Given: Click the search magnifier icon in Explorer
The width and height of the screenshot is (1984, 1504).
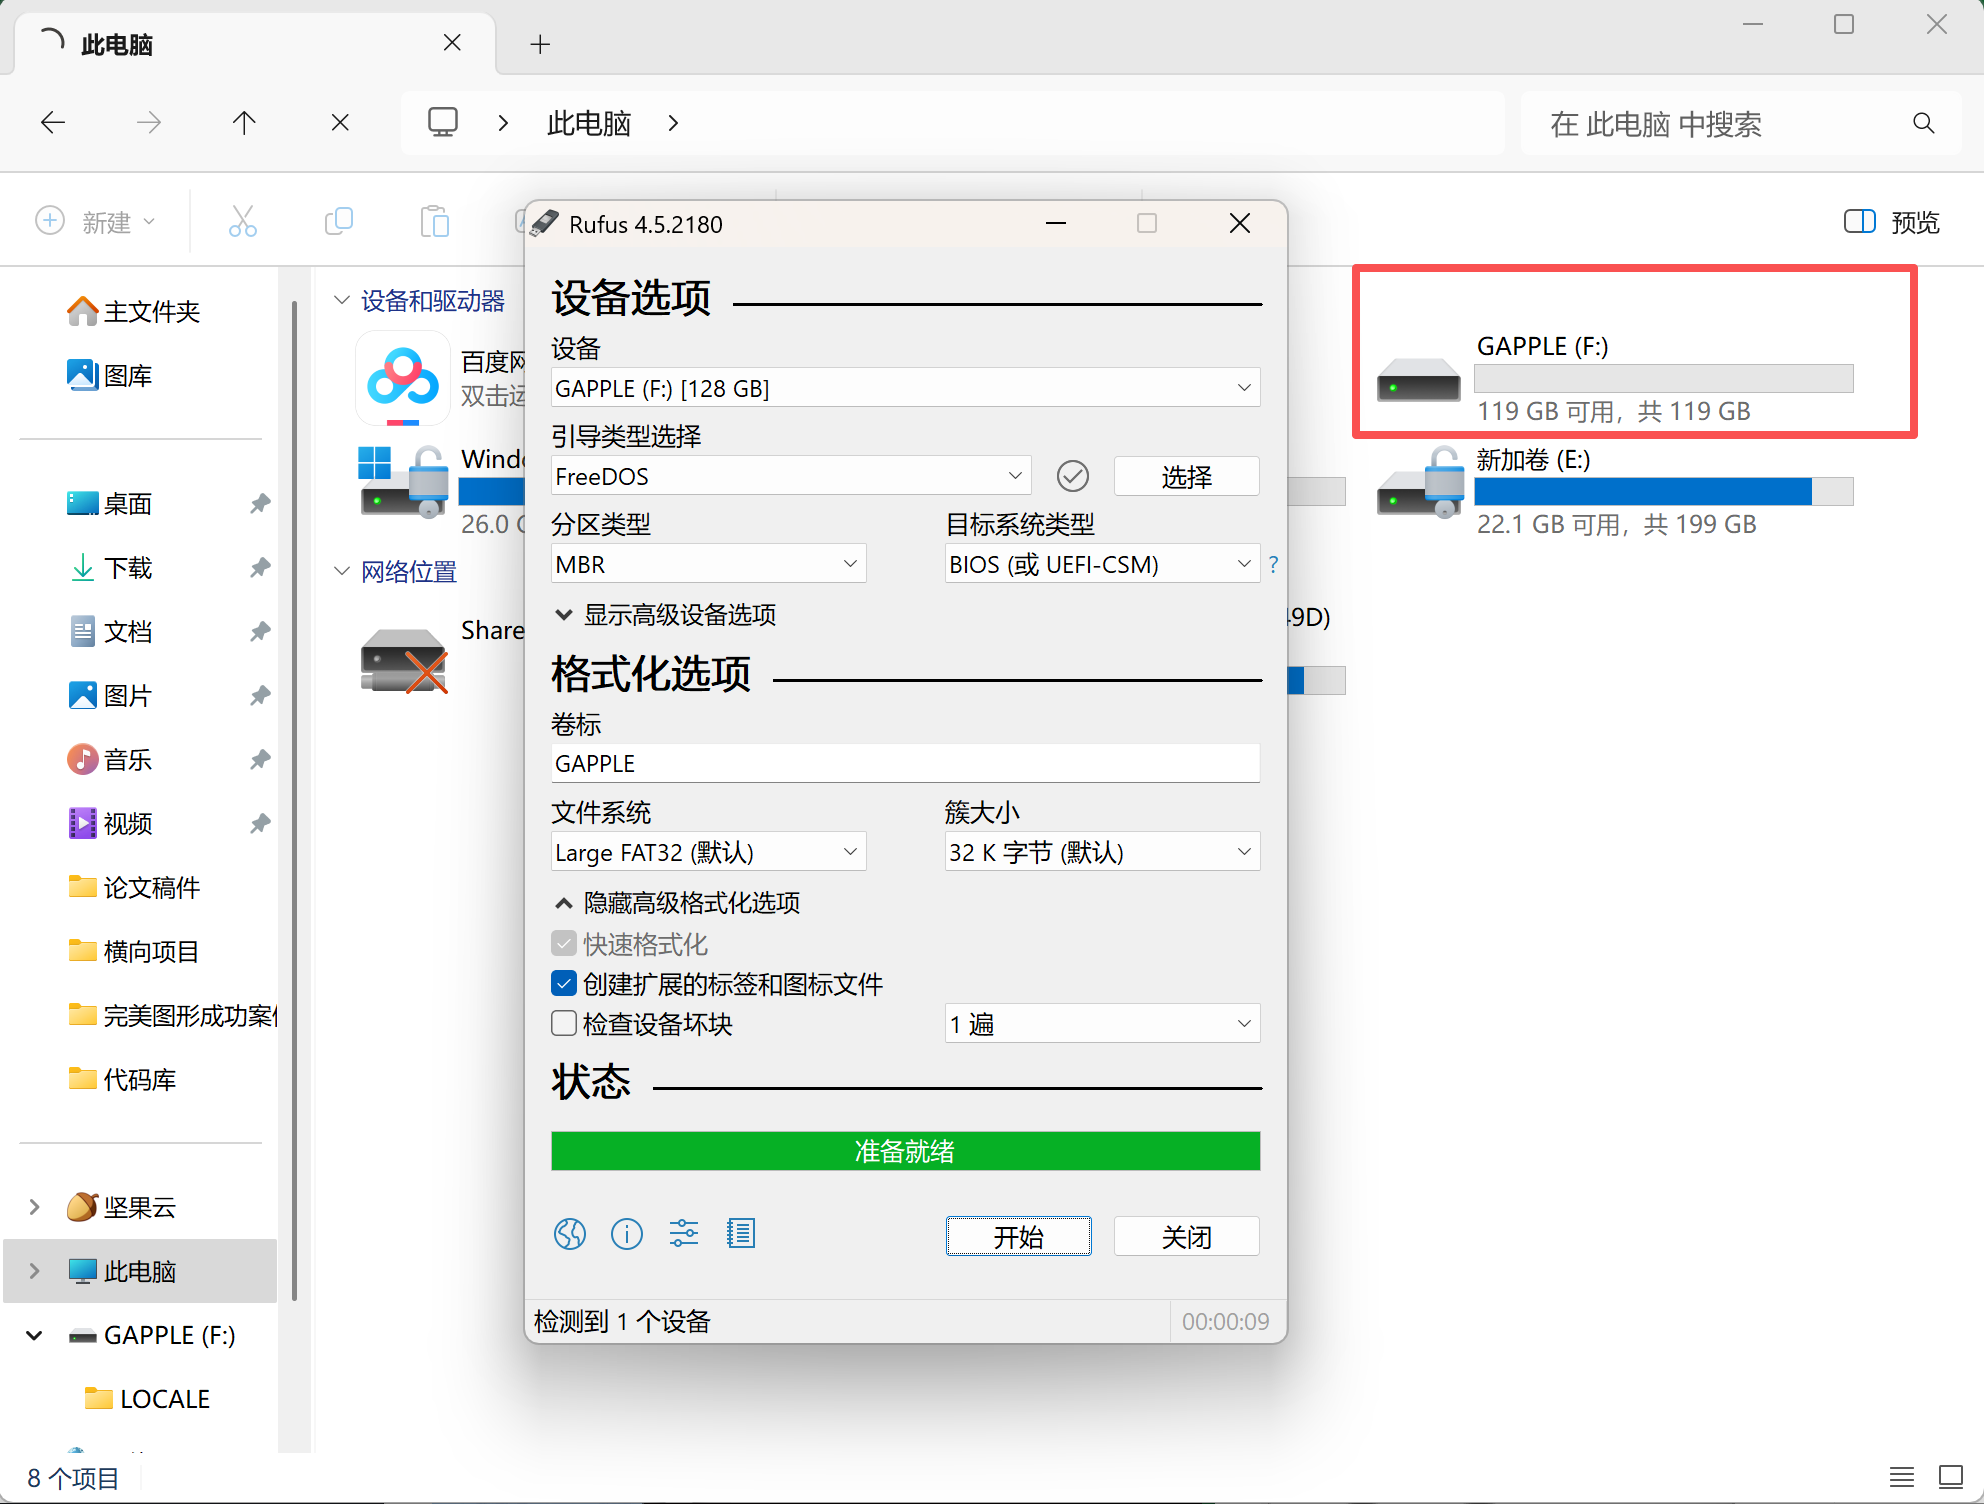Looking at the screenshot, I should pos(1923,123).
